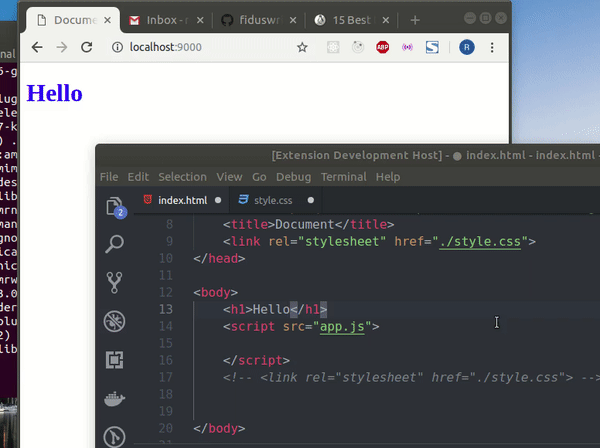Reload the localhost:9000 page

point(86,47)
